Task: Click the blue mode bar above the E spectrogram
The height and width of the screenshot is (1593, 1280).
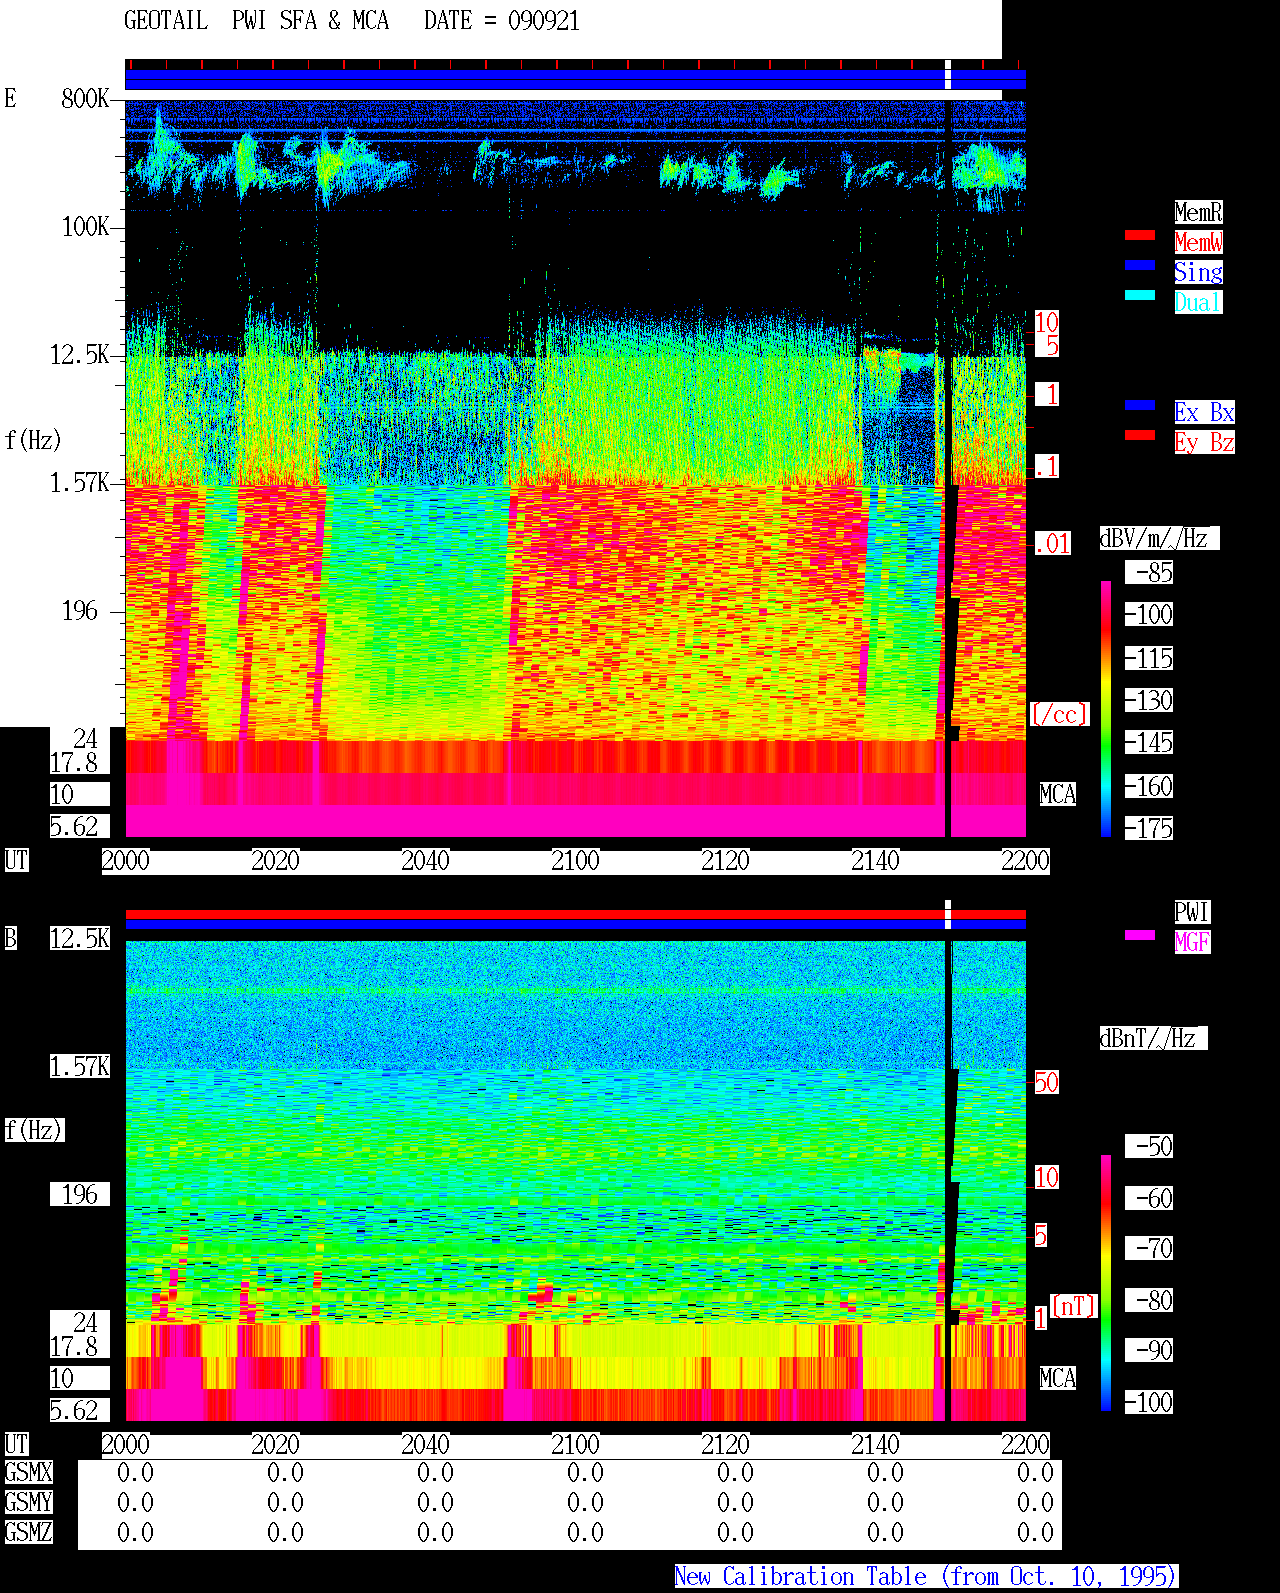Action: point(575,80)
